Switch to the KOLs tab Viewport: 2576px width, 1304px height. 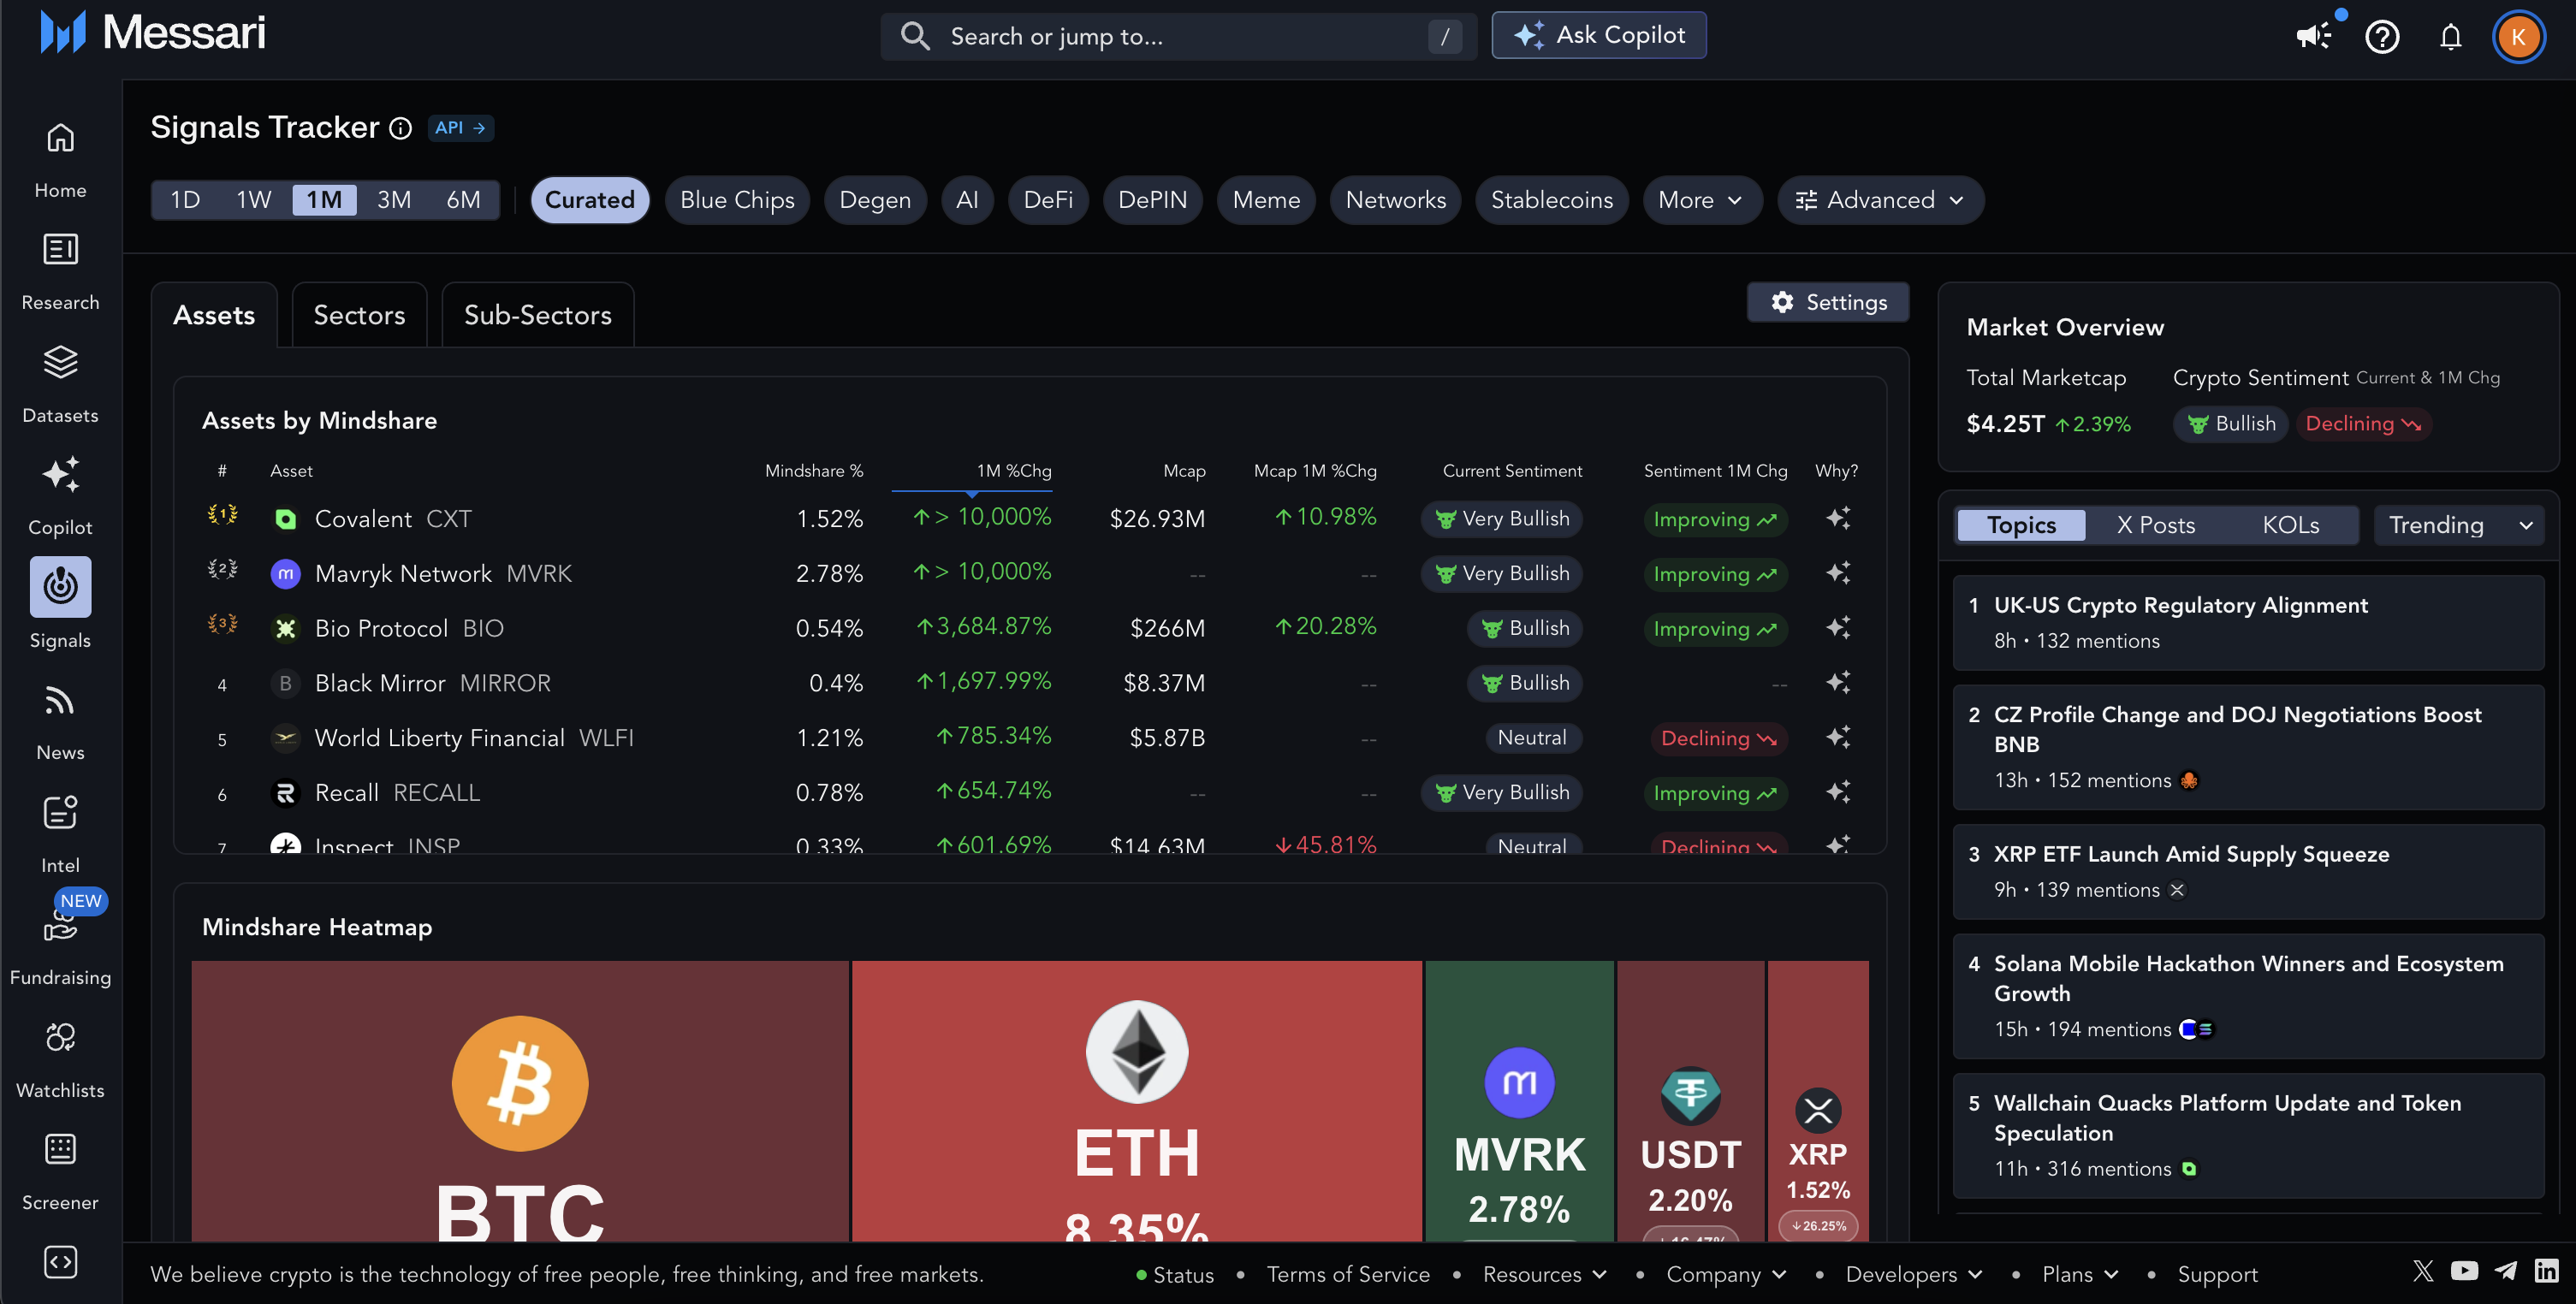pyautogui.click(x=2290, y=525)
